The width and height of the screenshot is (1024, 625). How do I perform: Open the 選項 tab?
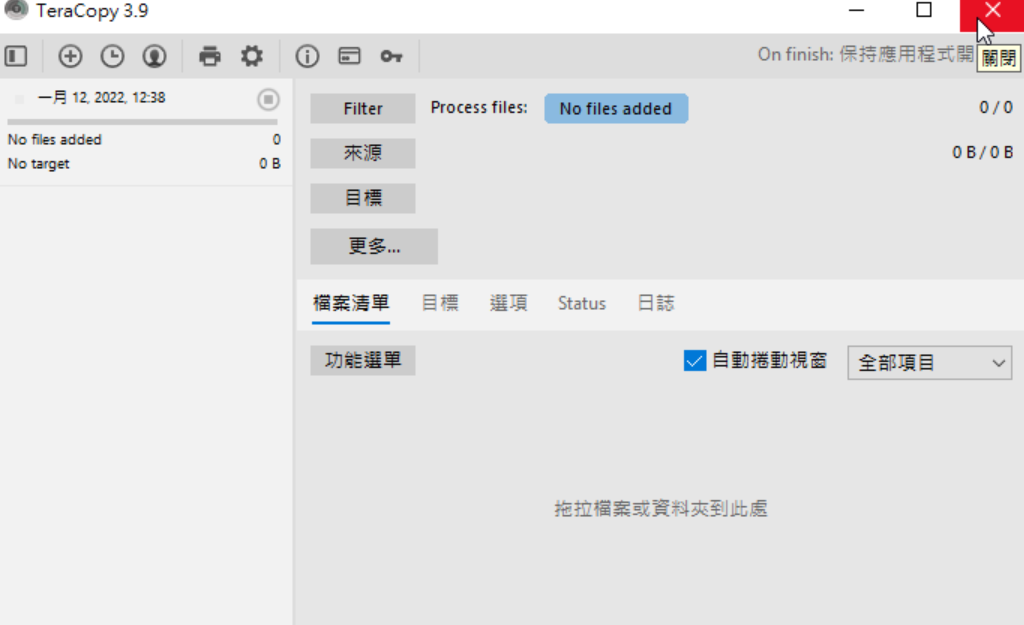(508, 303)
